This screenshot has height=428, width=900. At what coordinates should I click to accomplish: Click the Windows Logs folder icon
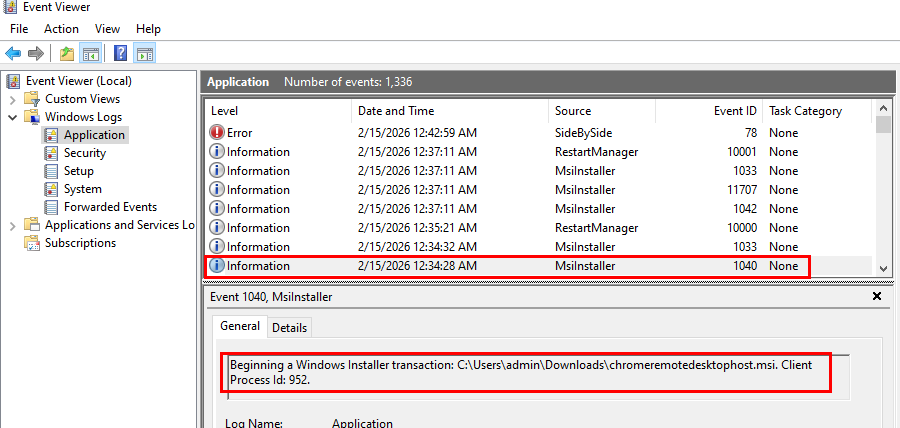pyautogui.click(x=32, y=117)
